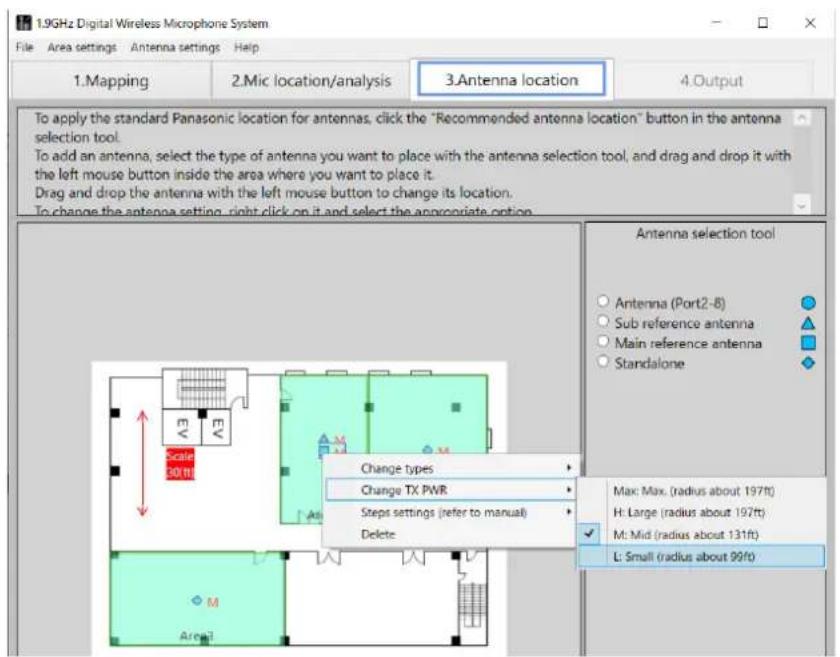The height and width of the screenshot is (657, 840).
Task: Select the Sub reference antenna radio button
Action: click(x=603, y=322)
